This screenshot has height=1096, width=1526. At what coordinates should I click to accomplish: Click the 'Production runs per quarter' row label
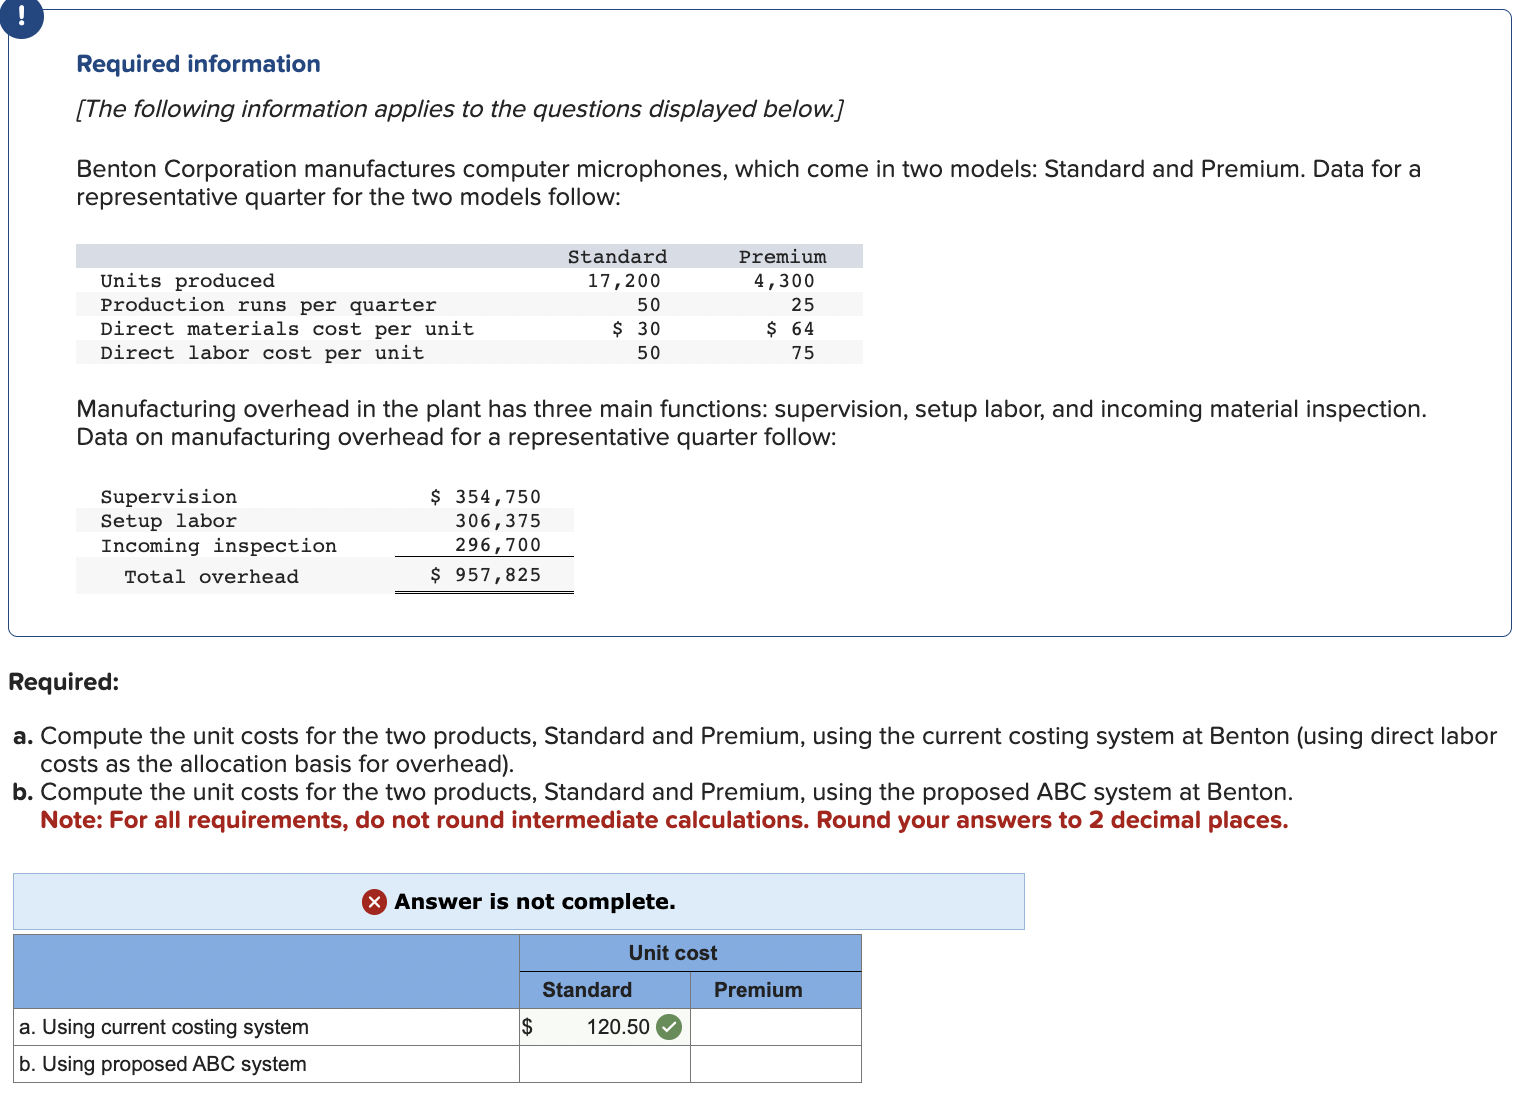[268, 305]
